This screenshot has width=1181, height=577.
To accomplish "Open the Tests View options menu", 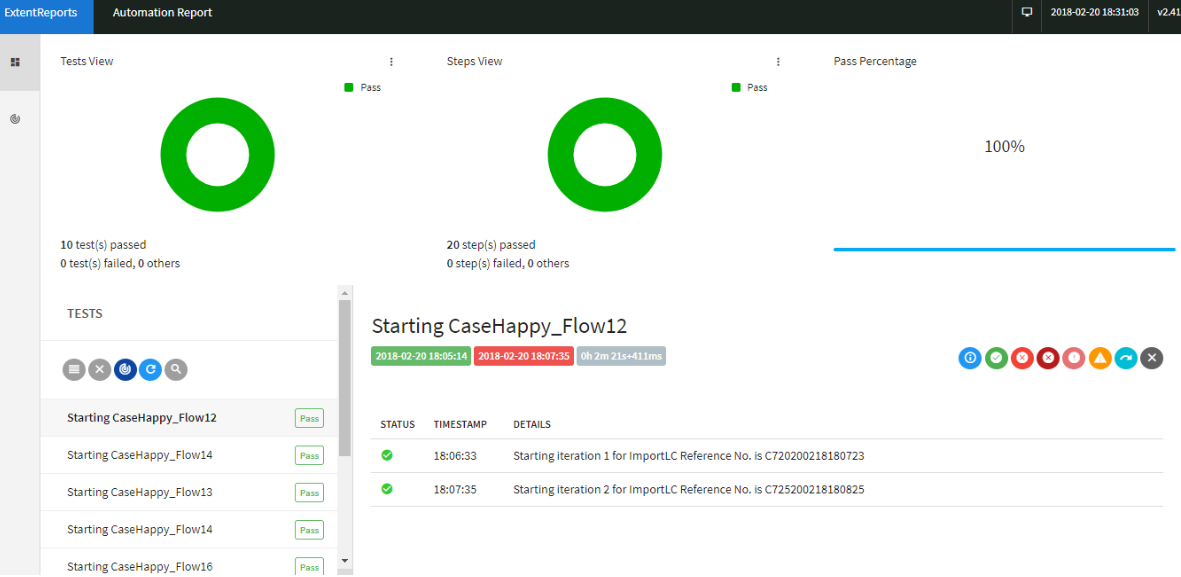I will click(x=391, y=61).
